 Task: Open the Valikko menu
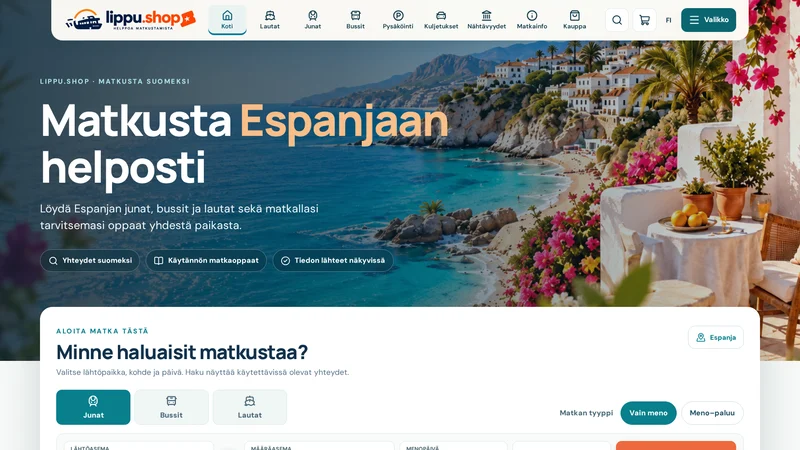(708, 20)
